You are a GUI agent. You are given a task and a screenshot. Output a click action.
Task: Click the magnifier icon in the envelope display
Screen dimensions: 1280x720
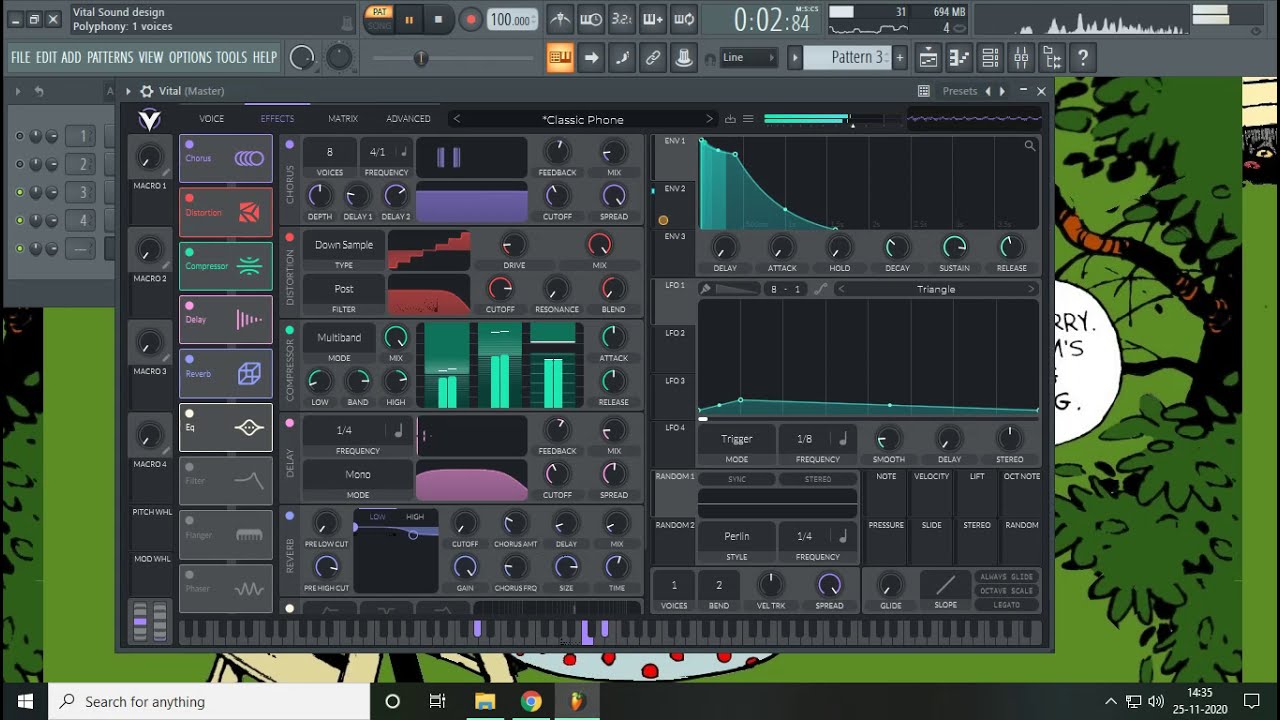coord(1029,146)
